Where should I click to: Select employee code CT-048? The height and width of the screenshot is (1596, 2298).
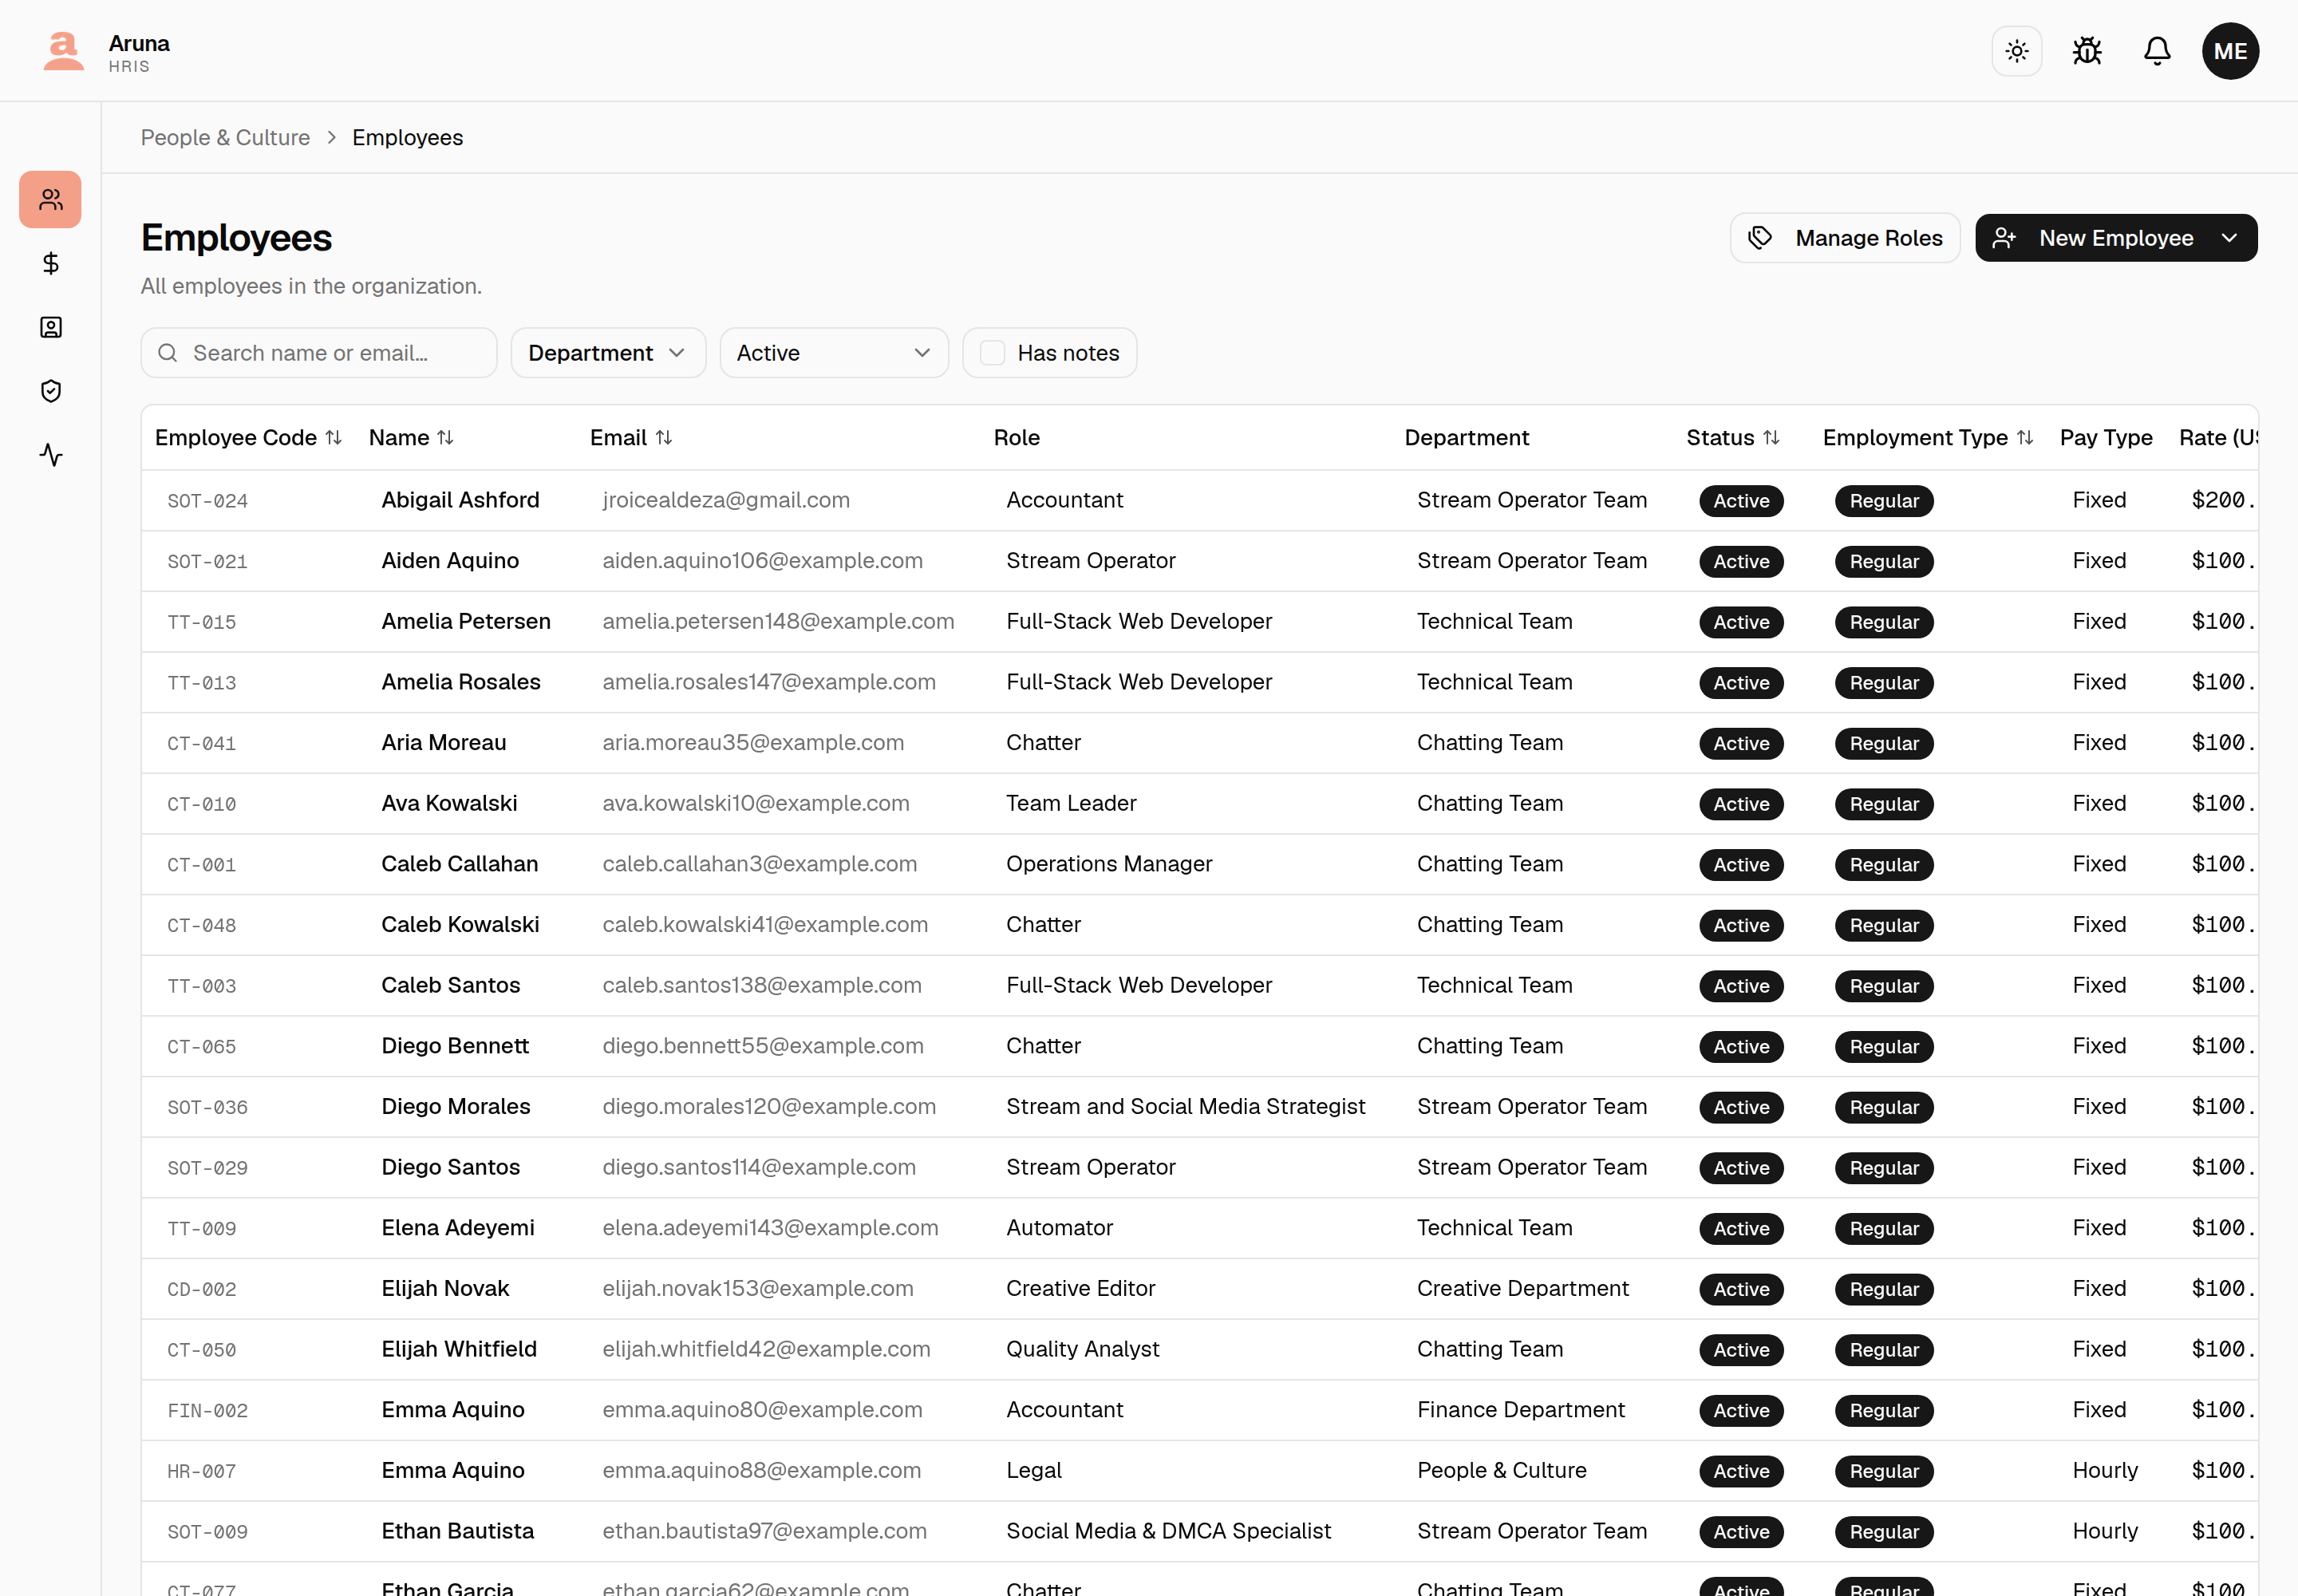point(202,925)
